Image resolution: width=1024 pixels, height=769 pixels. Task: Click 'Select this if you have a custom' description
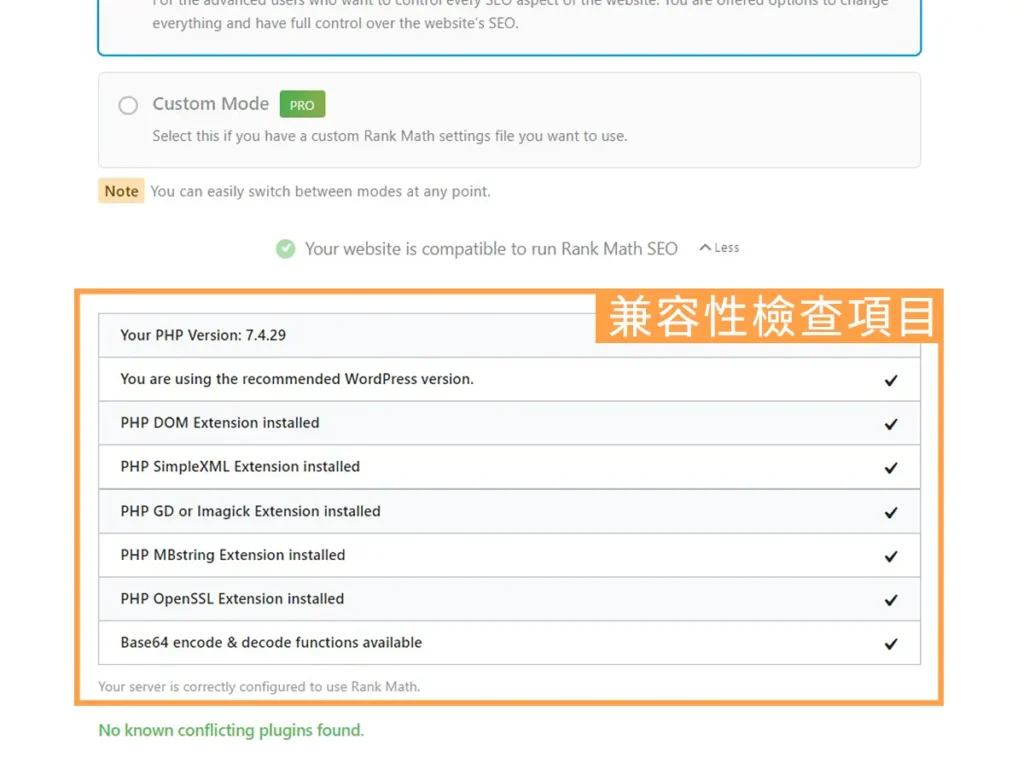[x=390, y=136]
